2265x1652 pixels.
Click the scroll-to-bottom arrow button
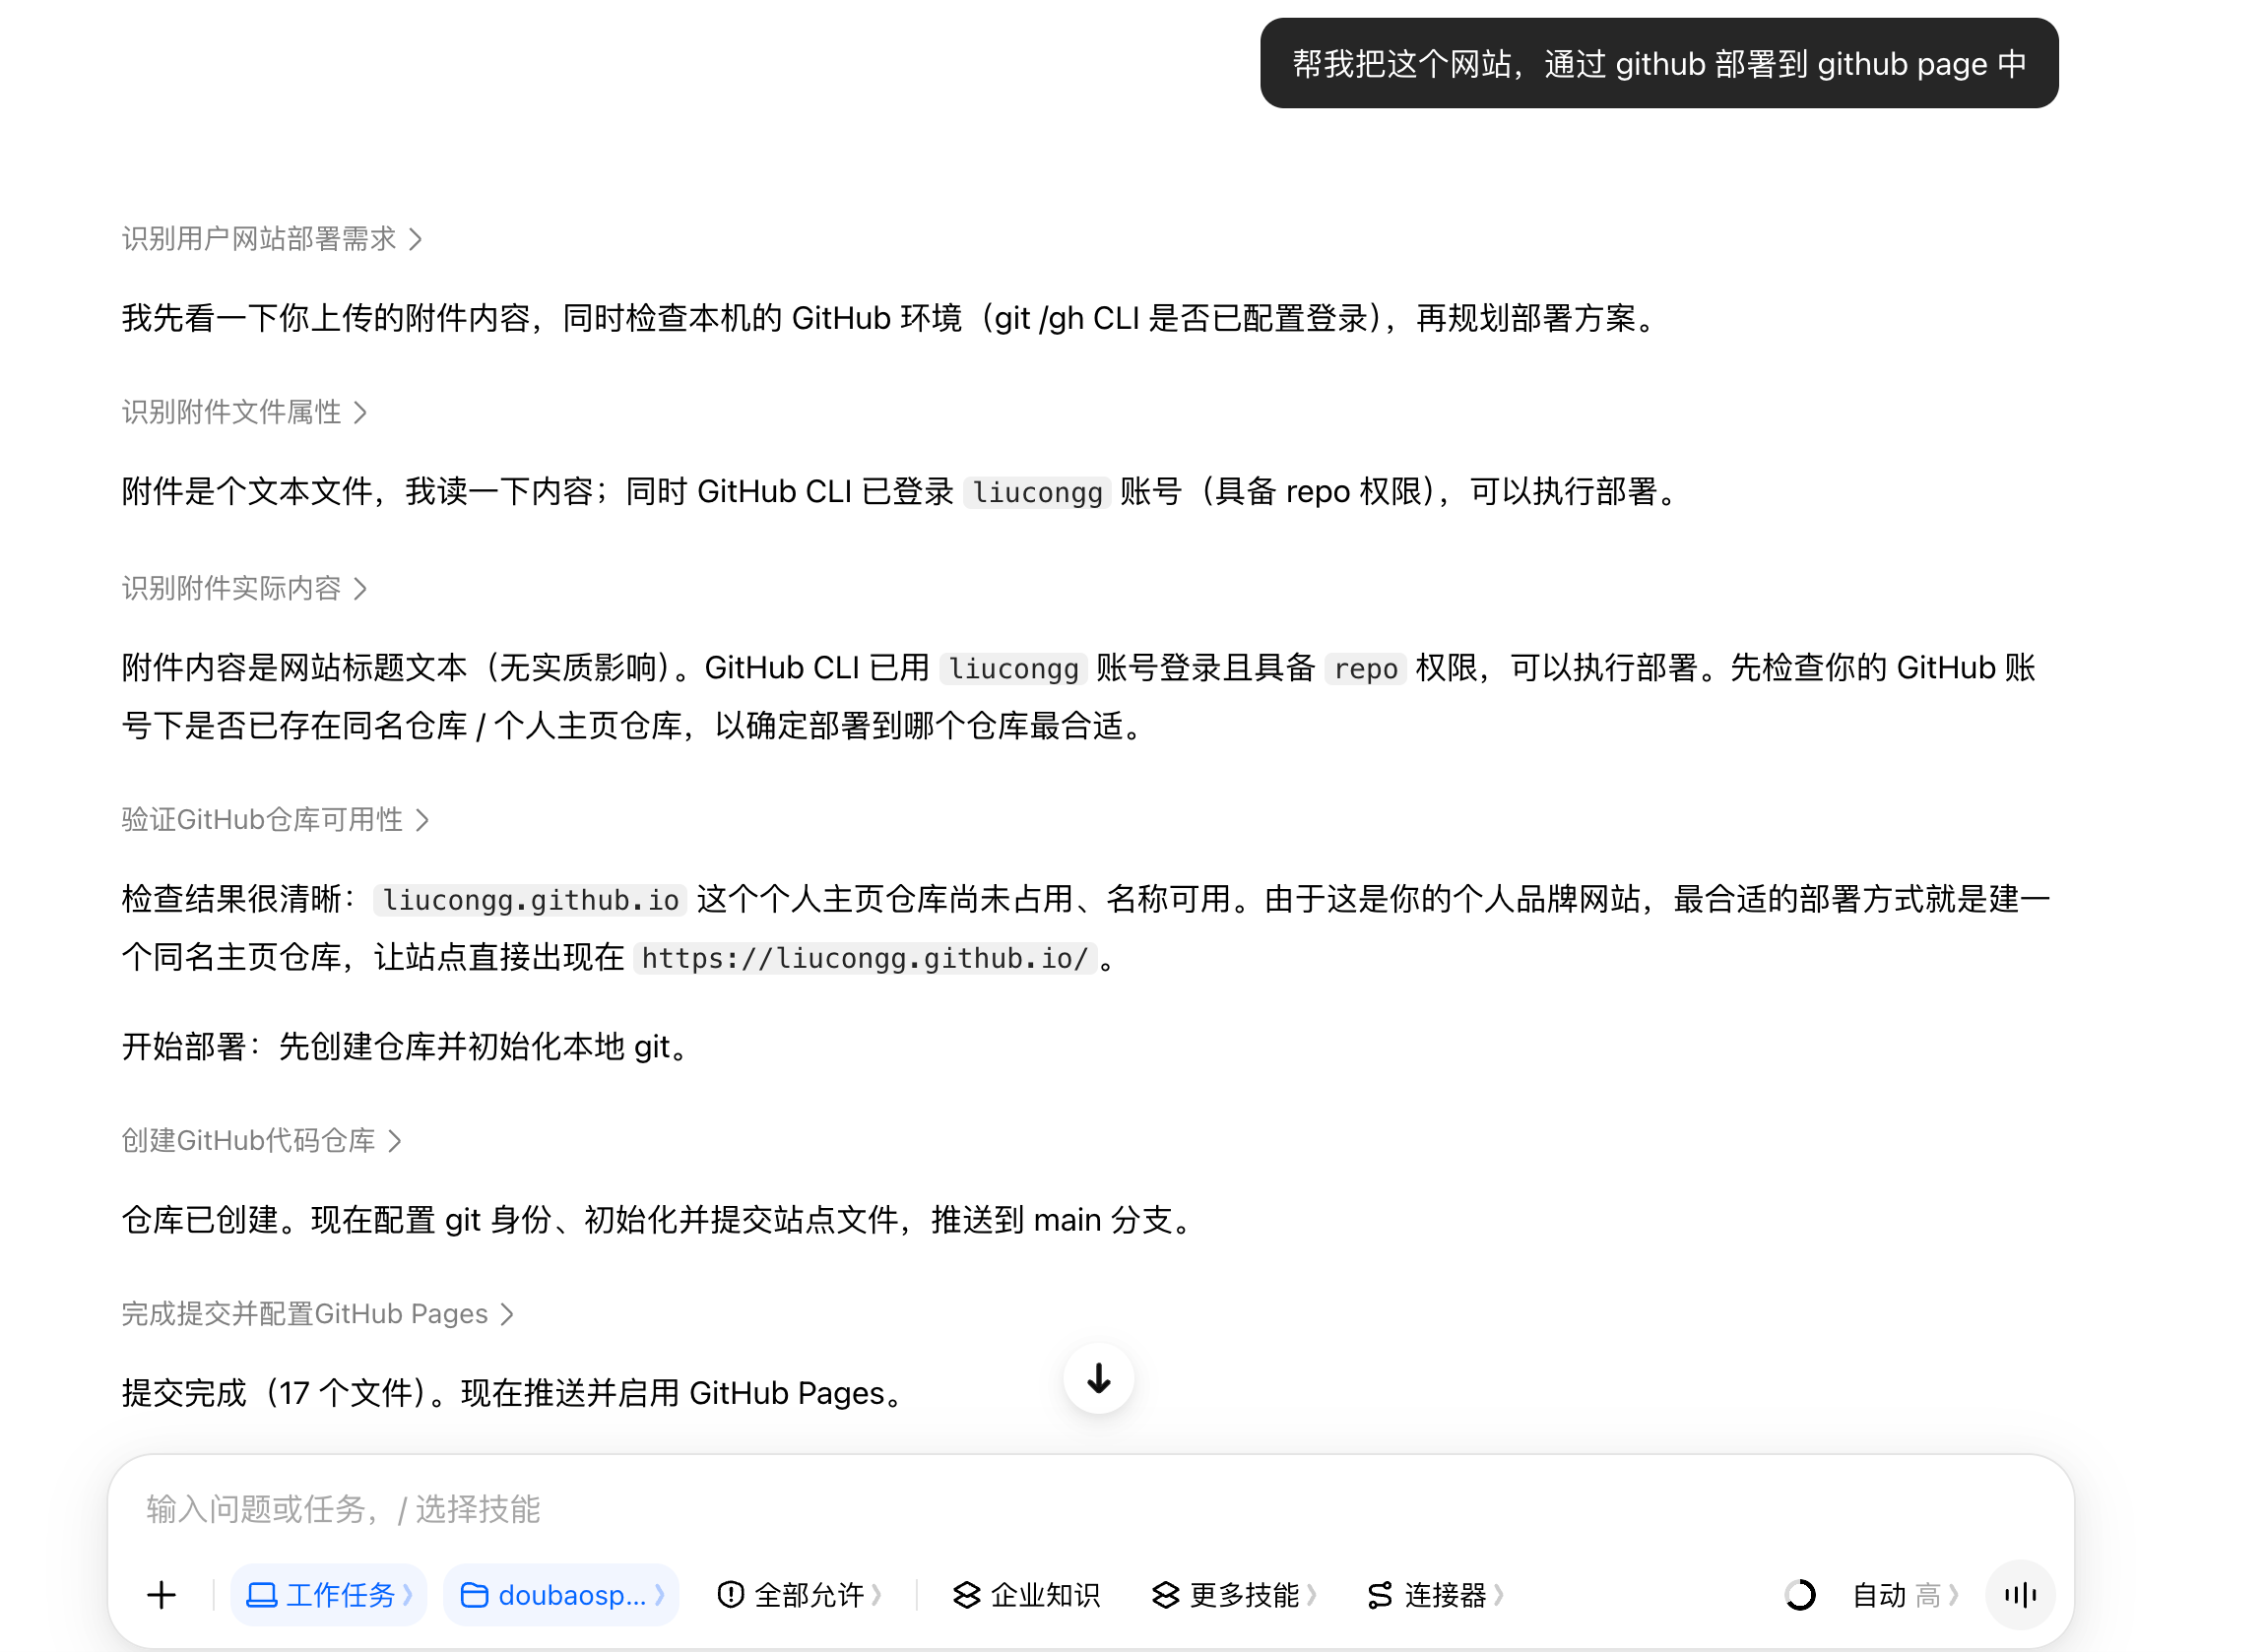point(1098,1378)
